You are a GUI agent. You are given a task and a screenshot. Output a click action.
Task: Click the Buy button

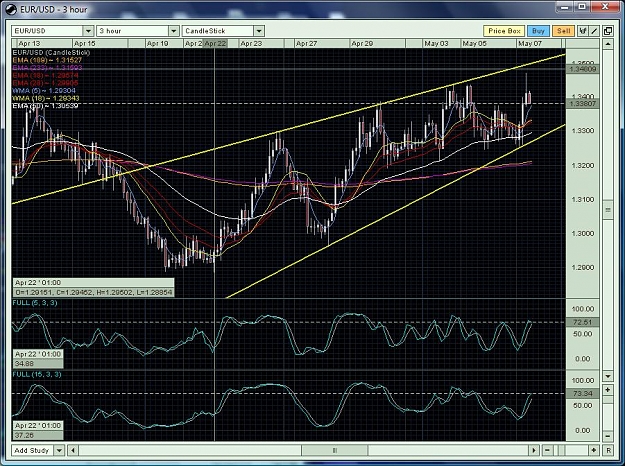[x=538, y=31]
